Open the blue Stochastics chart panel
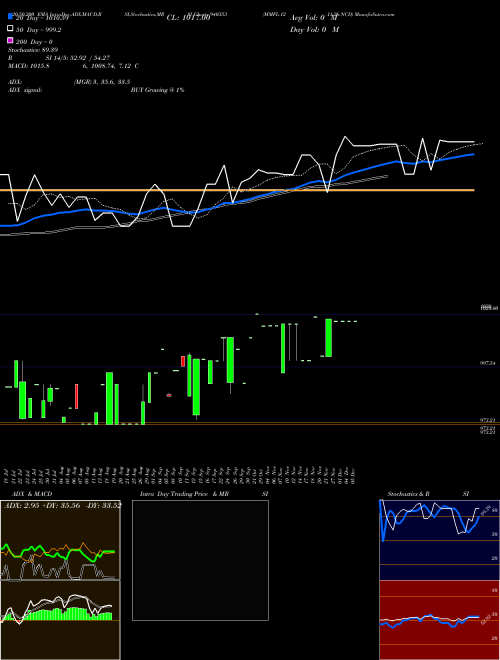Viewport: 500px width, 660px height. pos(439,540)
